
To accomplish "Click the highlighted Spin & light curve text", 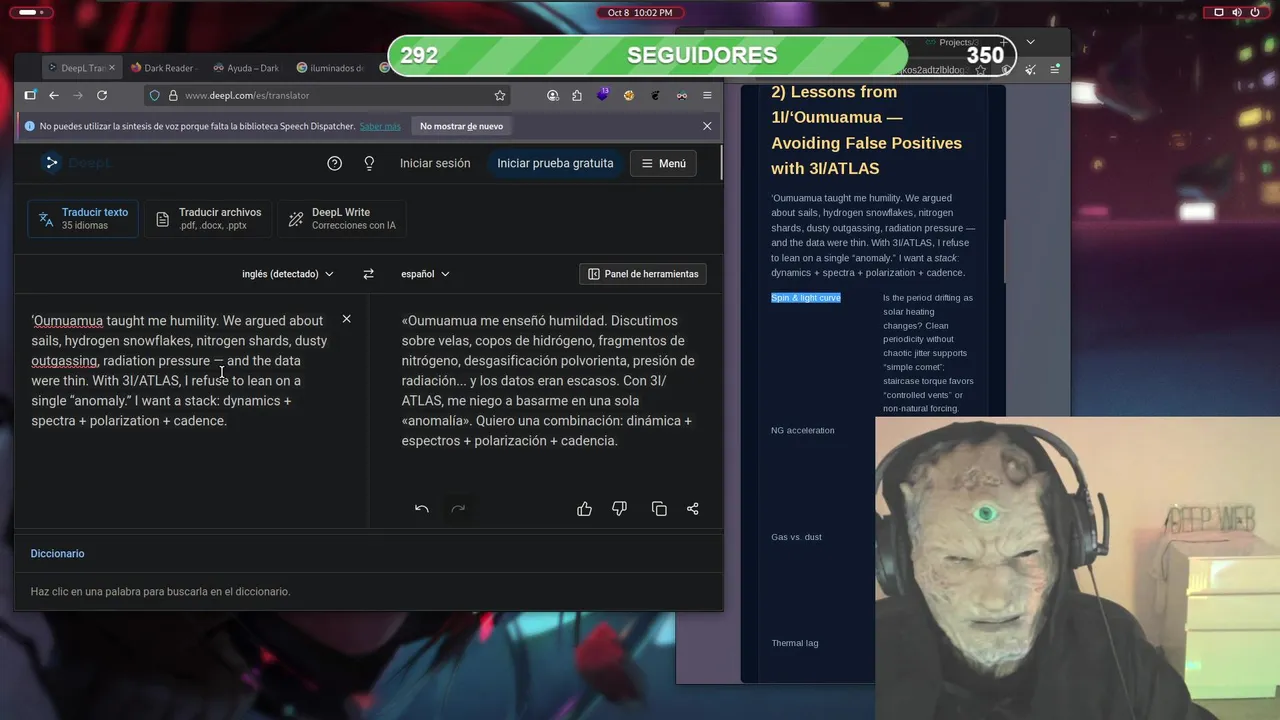I will tap(806, 298).
